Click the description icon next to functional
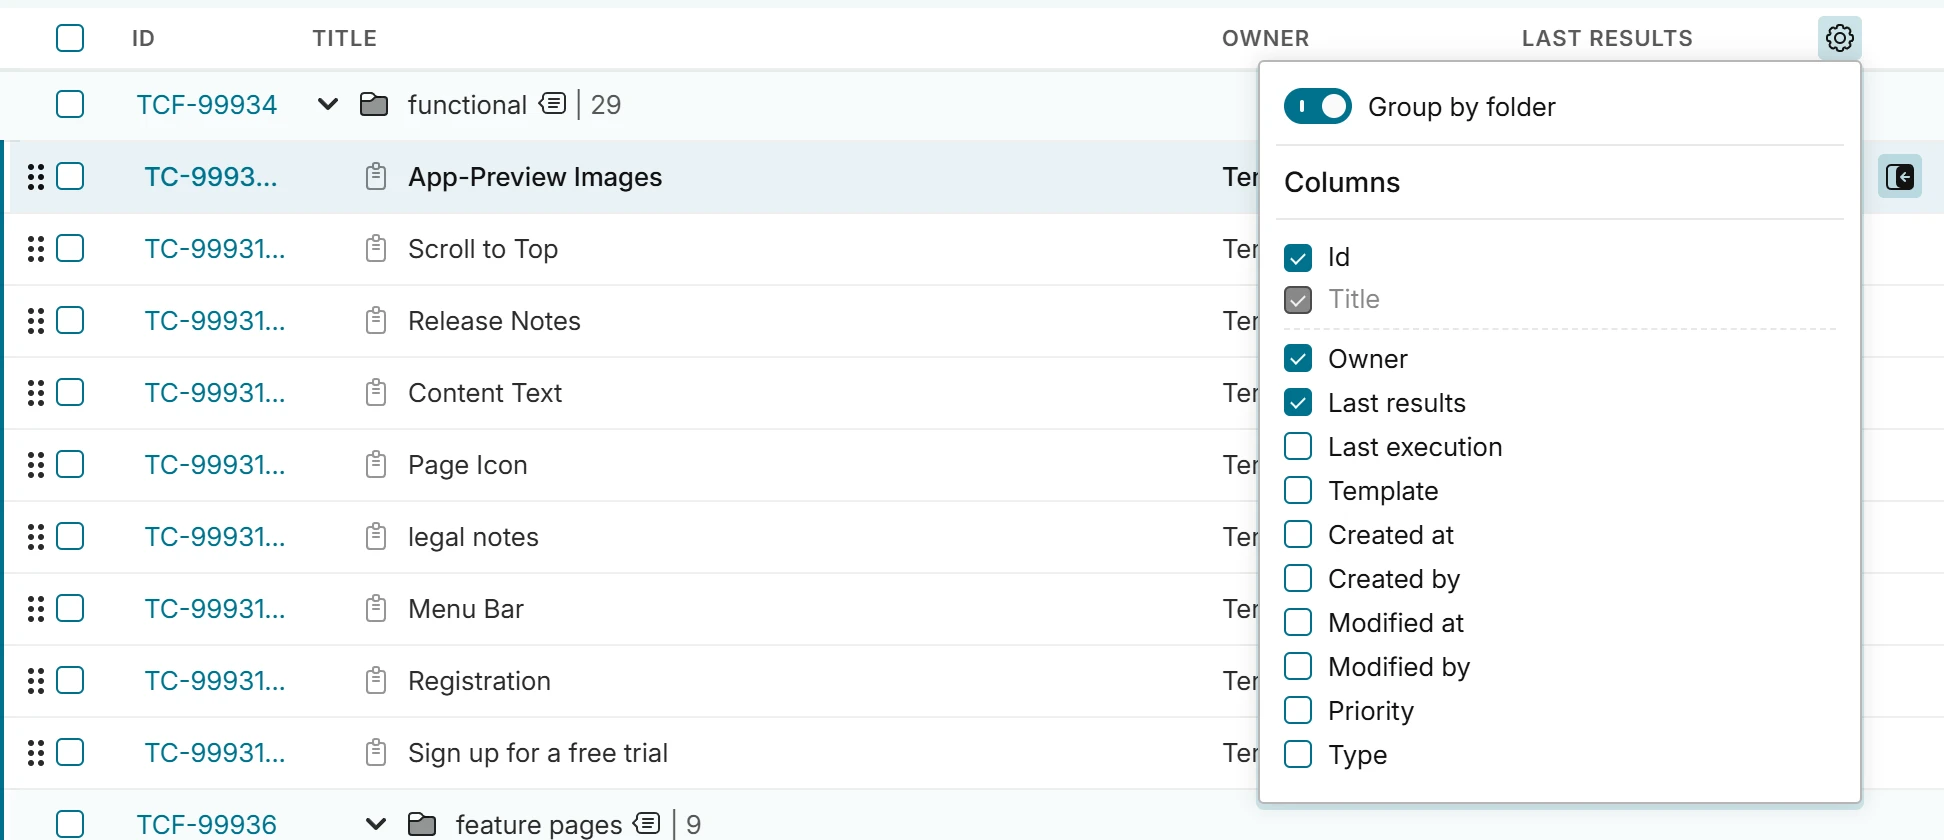Screen dimensions: 1944x840 point(552,103)
